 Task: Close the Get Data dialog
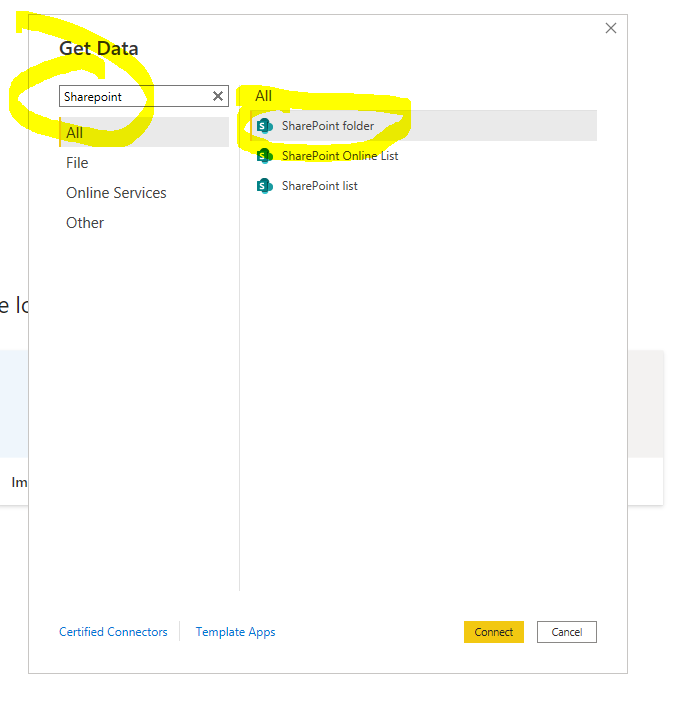click(611, 28)
